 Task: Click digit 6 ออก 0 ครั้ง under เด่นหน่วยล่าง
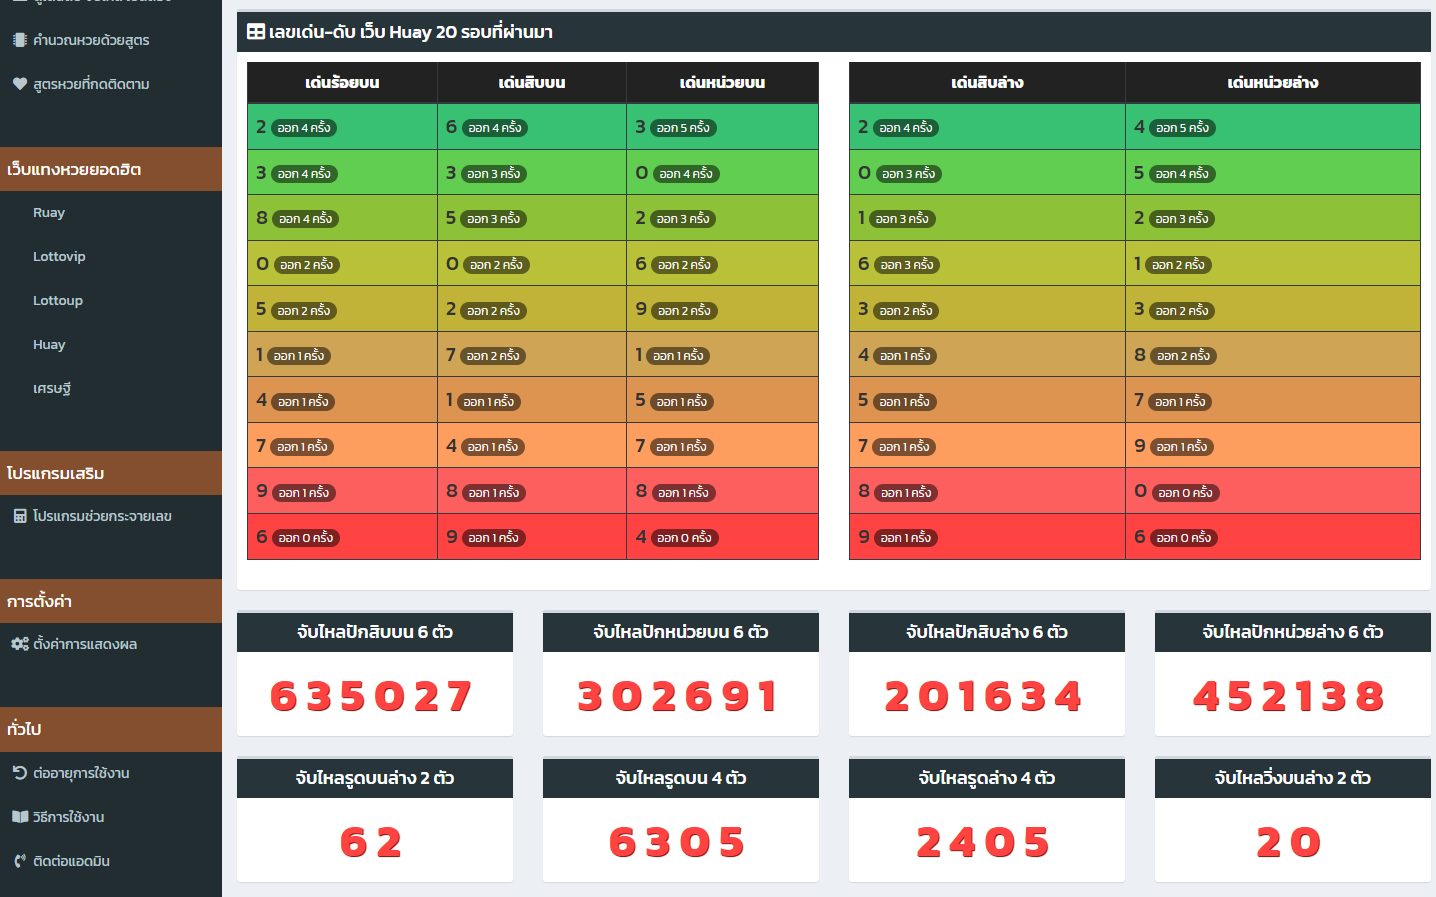click(x=1273, y=537)
